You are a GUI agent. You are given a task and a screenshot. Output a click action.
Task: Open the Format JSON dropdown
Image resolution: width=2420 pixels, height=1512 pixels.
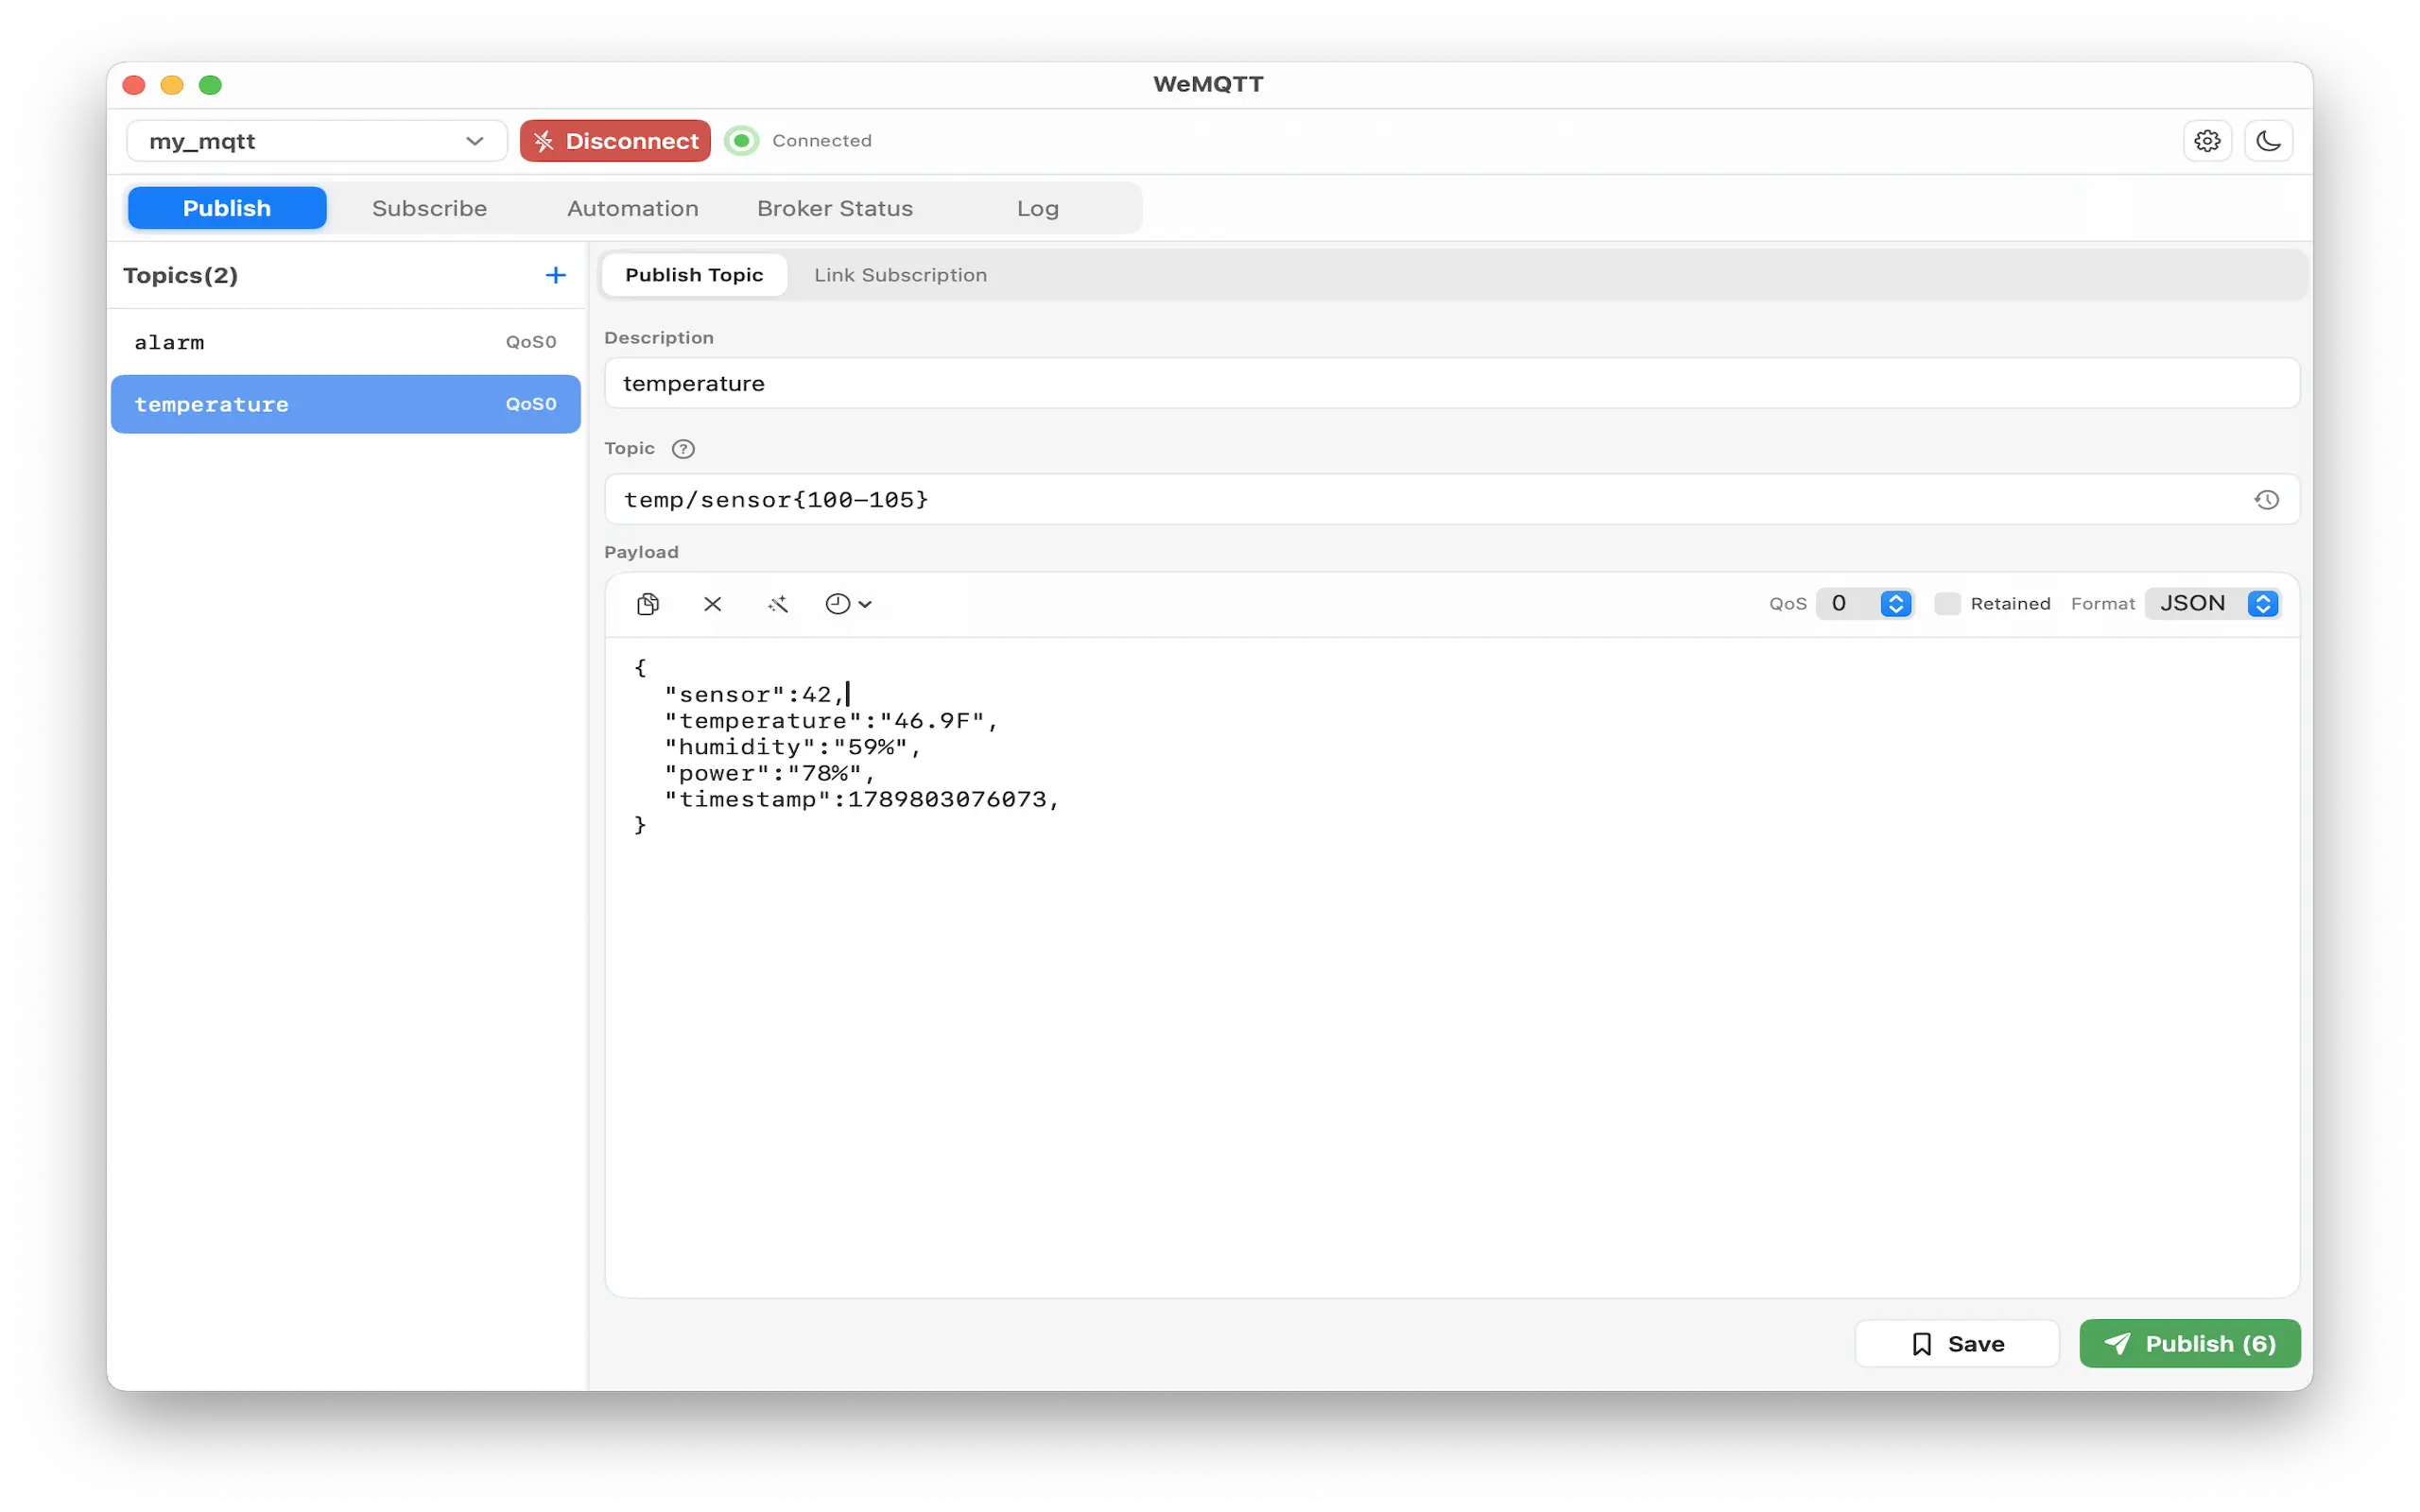tap(2214, 604)
